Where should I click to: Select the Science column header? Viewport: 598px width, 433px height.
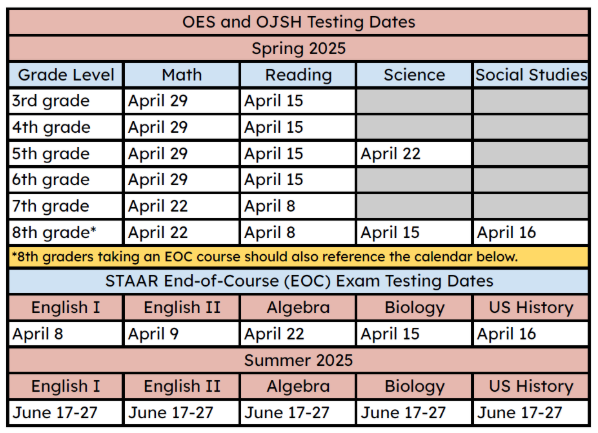(x=414, y=75)
